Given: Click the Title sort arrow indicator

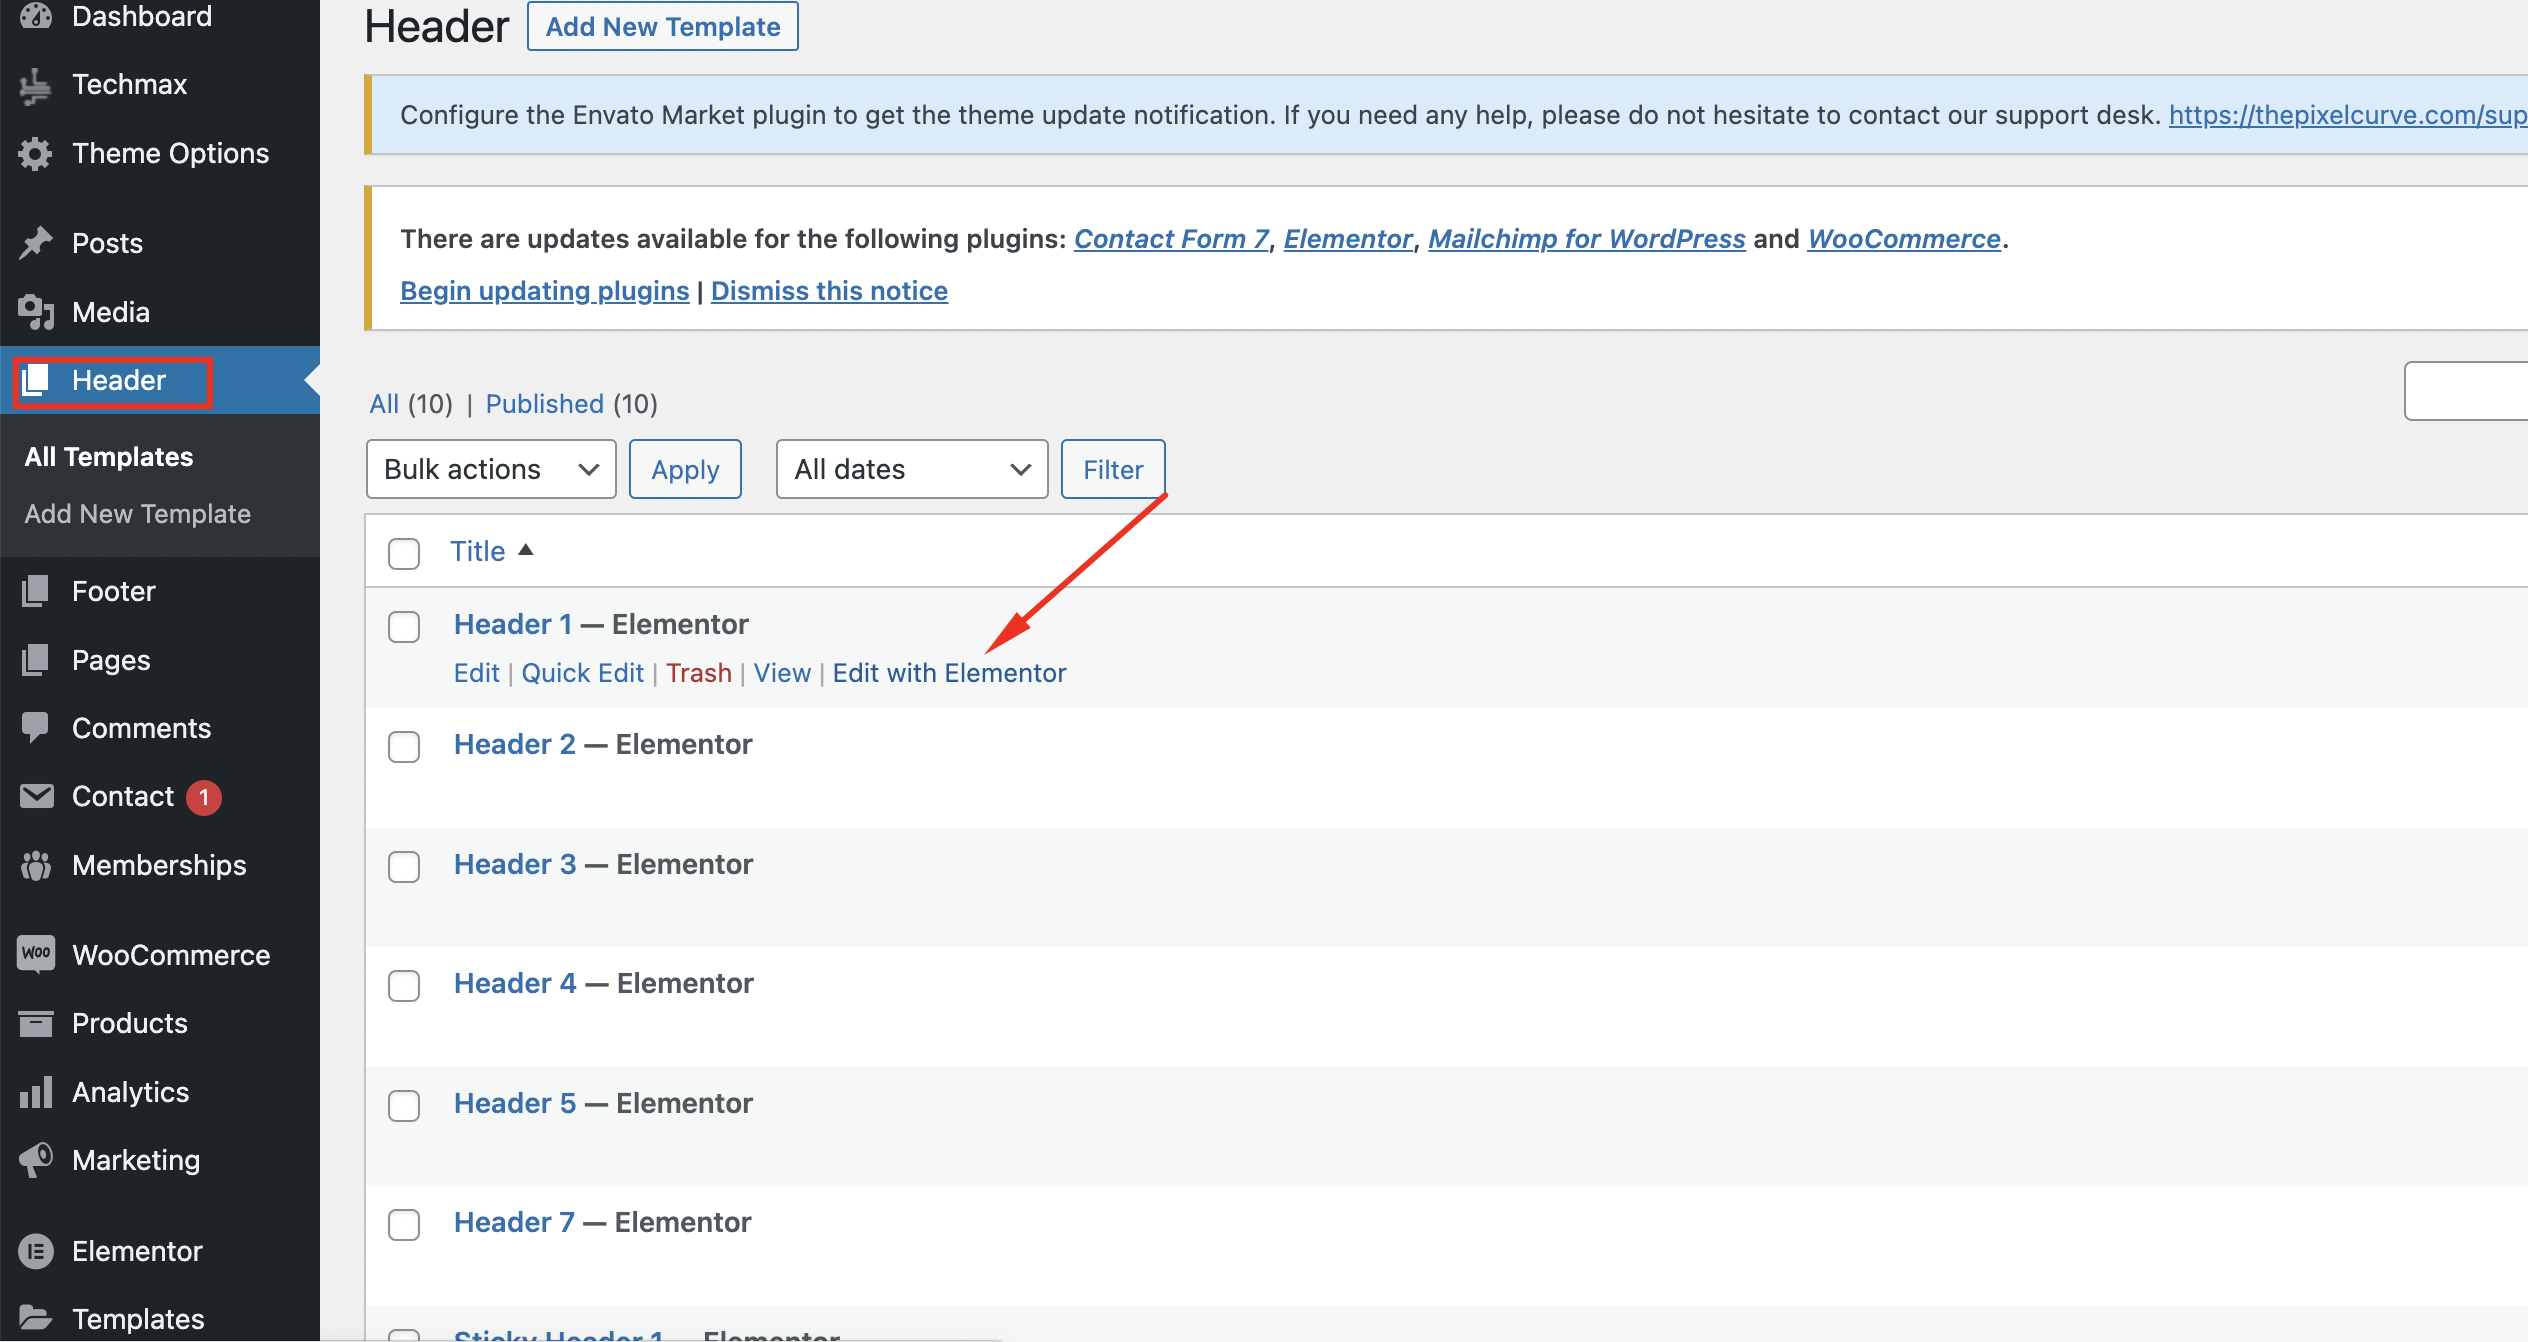Looking at the screenshot, I should [x=526, y=550].
